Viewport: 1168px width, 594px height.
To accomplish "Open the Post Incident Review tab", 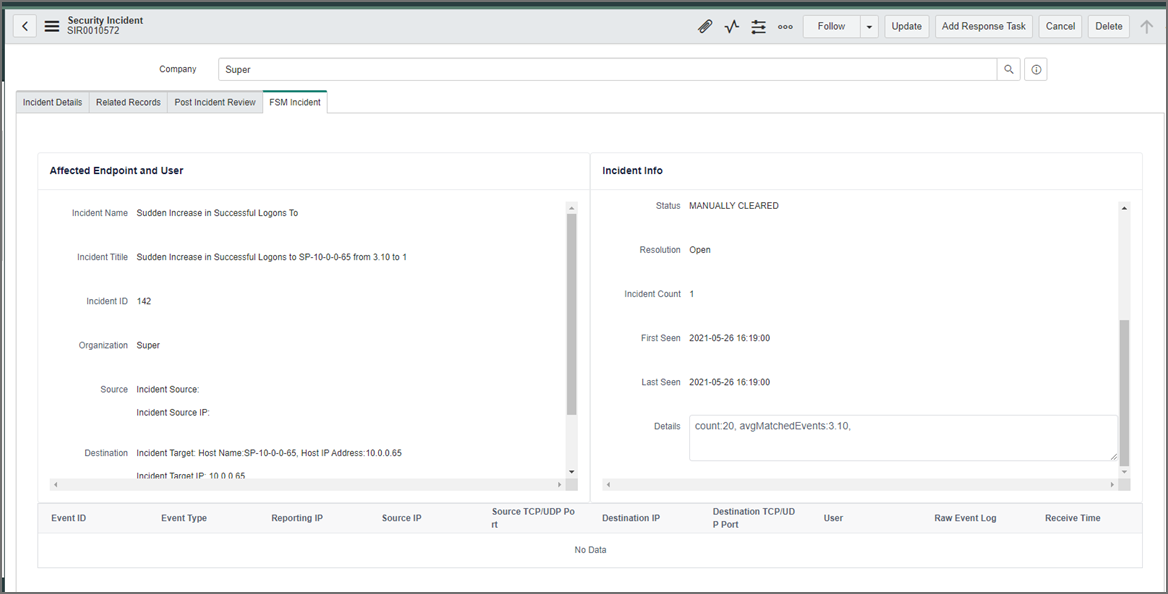I will [x=215, y=102].
